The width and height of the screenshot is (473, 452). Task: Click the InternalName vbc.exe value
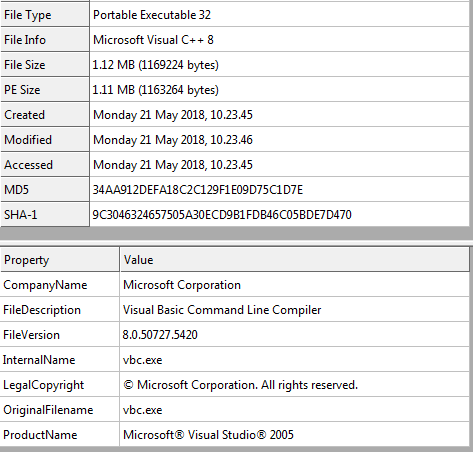pyautogui.click(x=142, y=360)
